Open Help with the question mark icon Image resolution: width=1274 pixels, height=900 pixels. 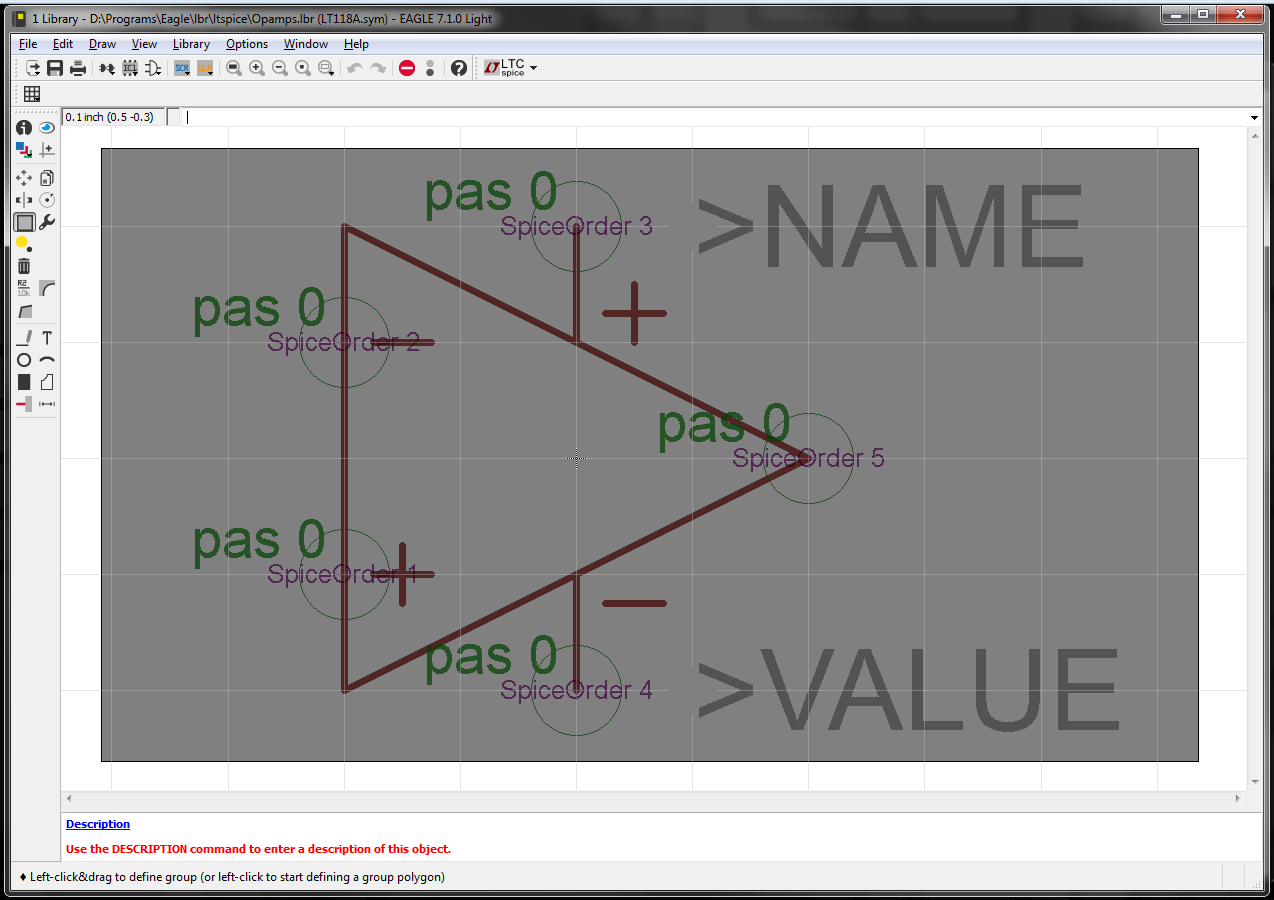click(x=459, y=68)
